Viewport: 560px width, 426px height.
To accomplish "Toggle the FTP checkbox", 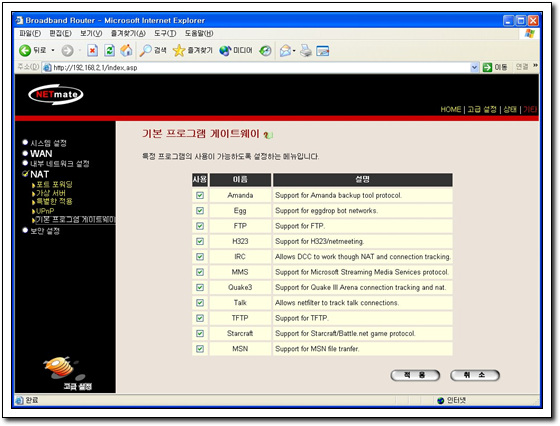I will (200, 226).
